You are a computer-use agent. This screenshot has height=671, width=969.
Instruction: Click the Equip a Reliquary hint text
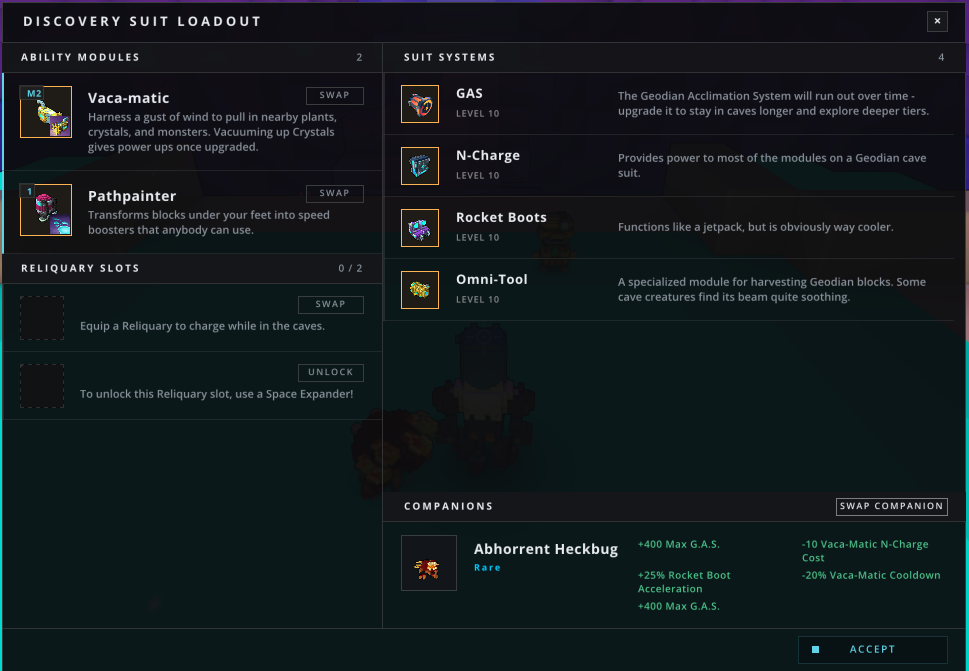202,326
